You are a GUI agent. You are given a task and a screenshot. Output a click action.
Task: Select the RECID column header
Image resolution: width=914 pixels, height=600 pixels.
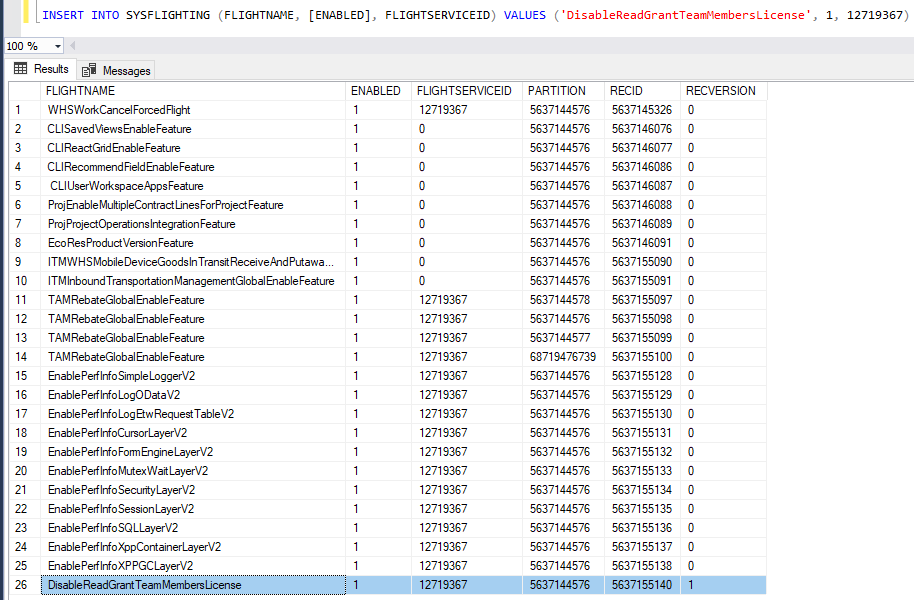[642, 91]
